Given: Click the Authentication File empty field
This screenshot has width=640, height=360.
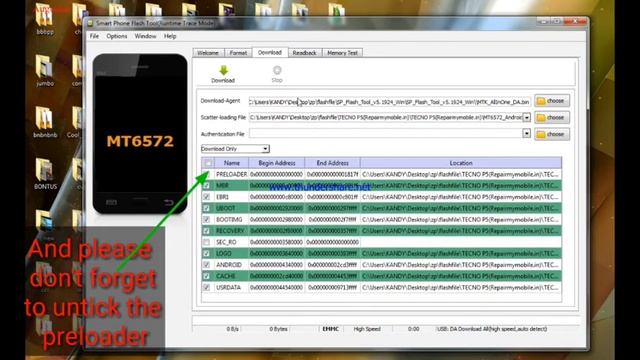Looking at the screenshot, I should point(386,133).
